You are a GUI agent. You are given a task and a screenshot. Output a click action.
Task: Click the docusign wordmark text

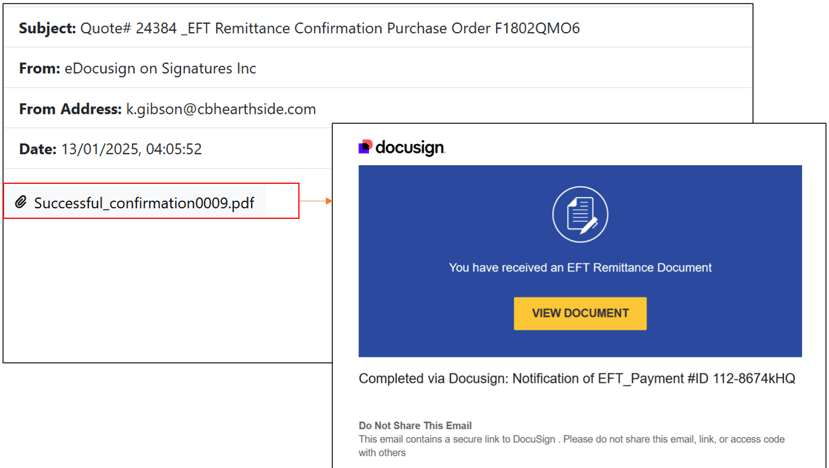(409, 147)
